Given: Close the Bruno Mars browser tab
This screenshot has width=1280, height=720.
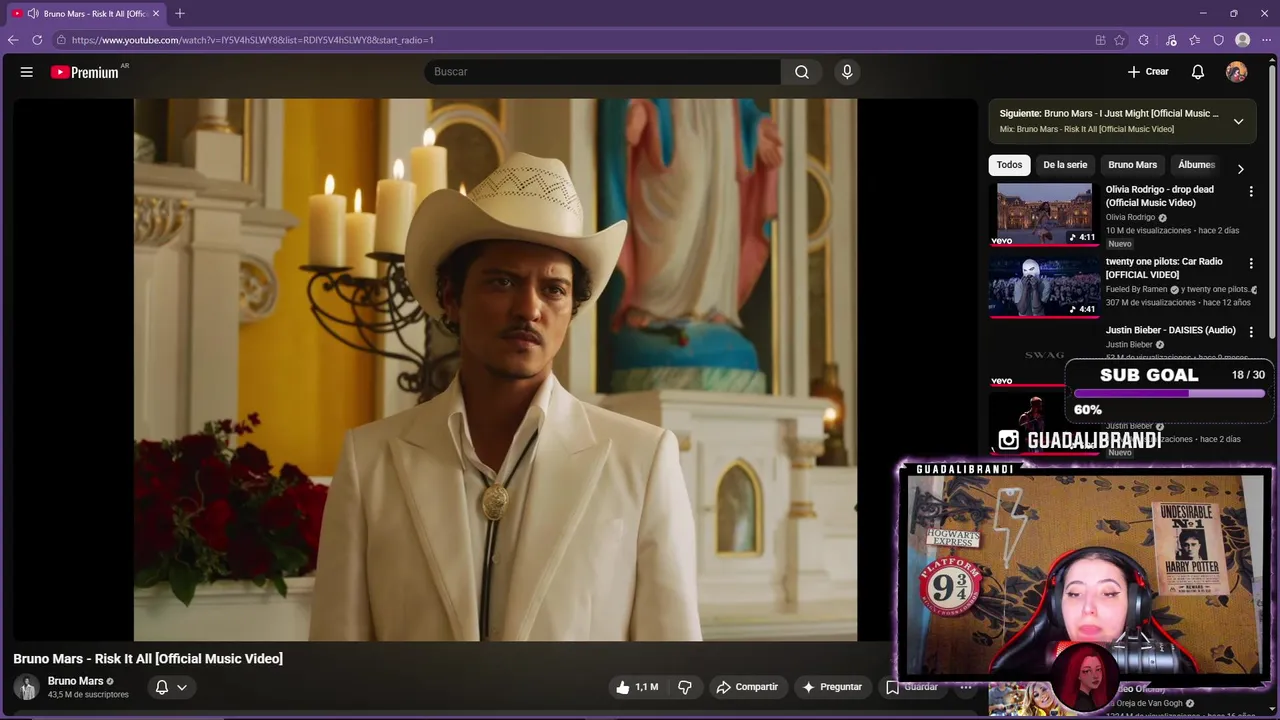Looking at the screenshot, I should (x=156, y=13).
